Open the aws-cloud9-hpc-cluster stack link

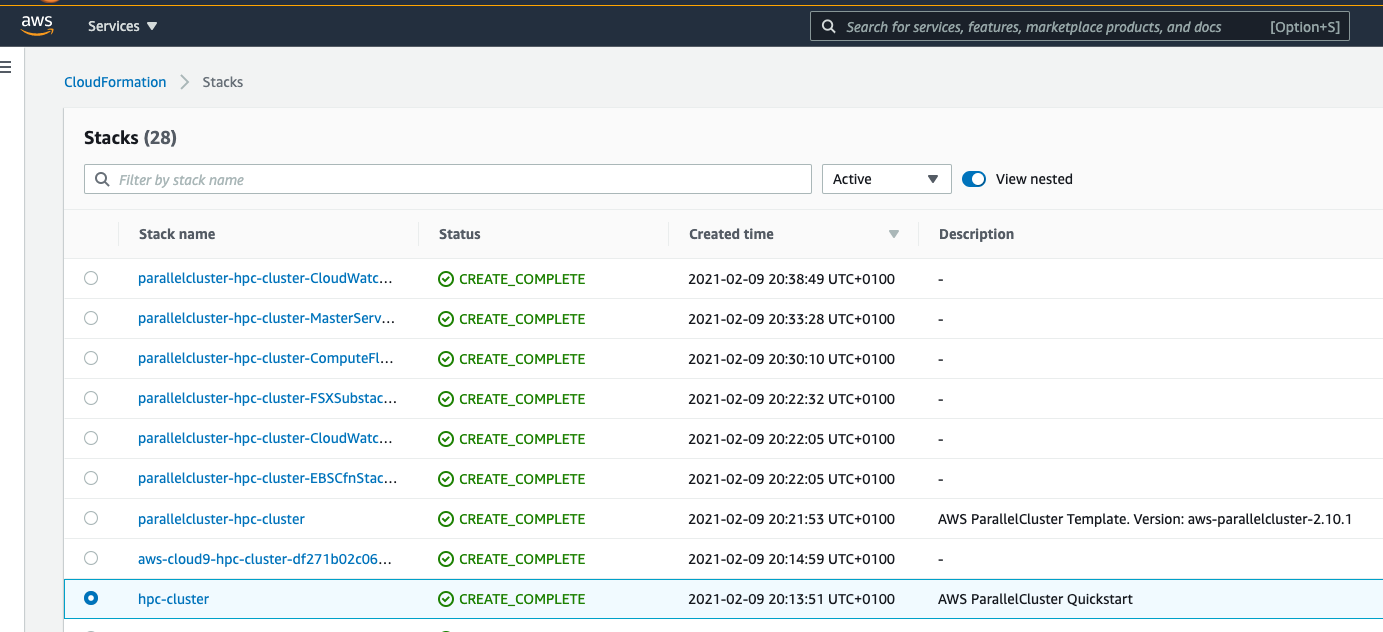[x=264, y=559]
